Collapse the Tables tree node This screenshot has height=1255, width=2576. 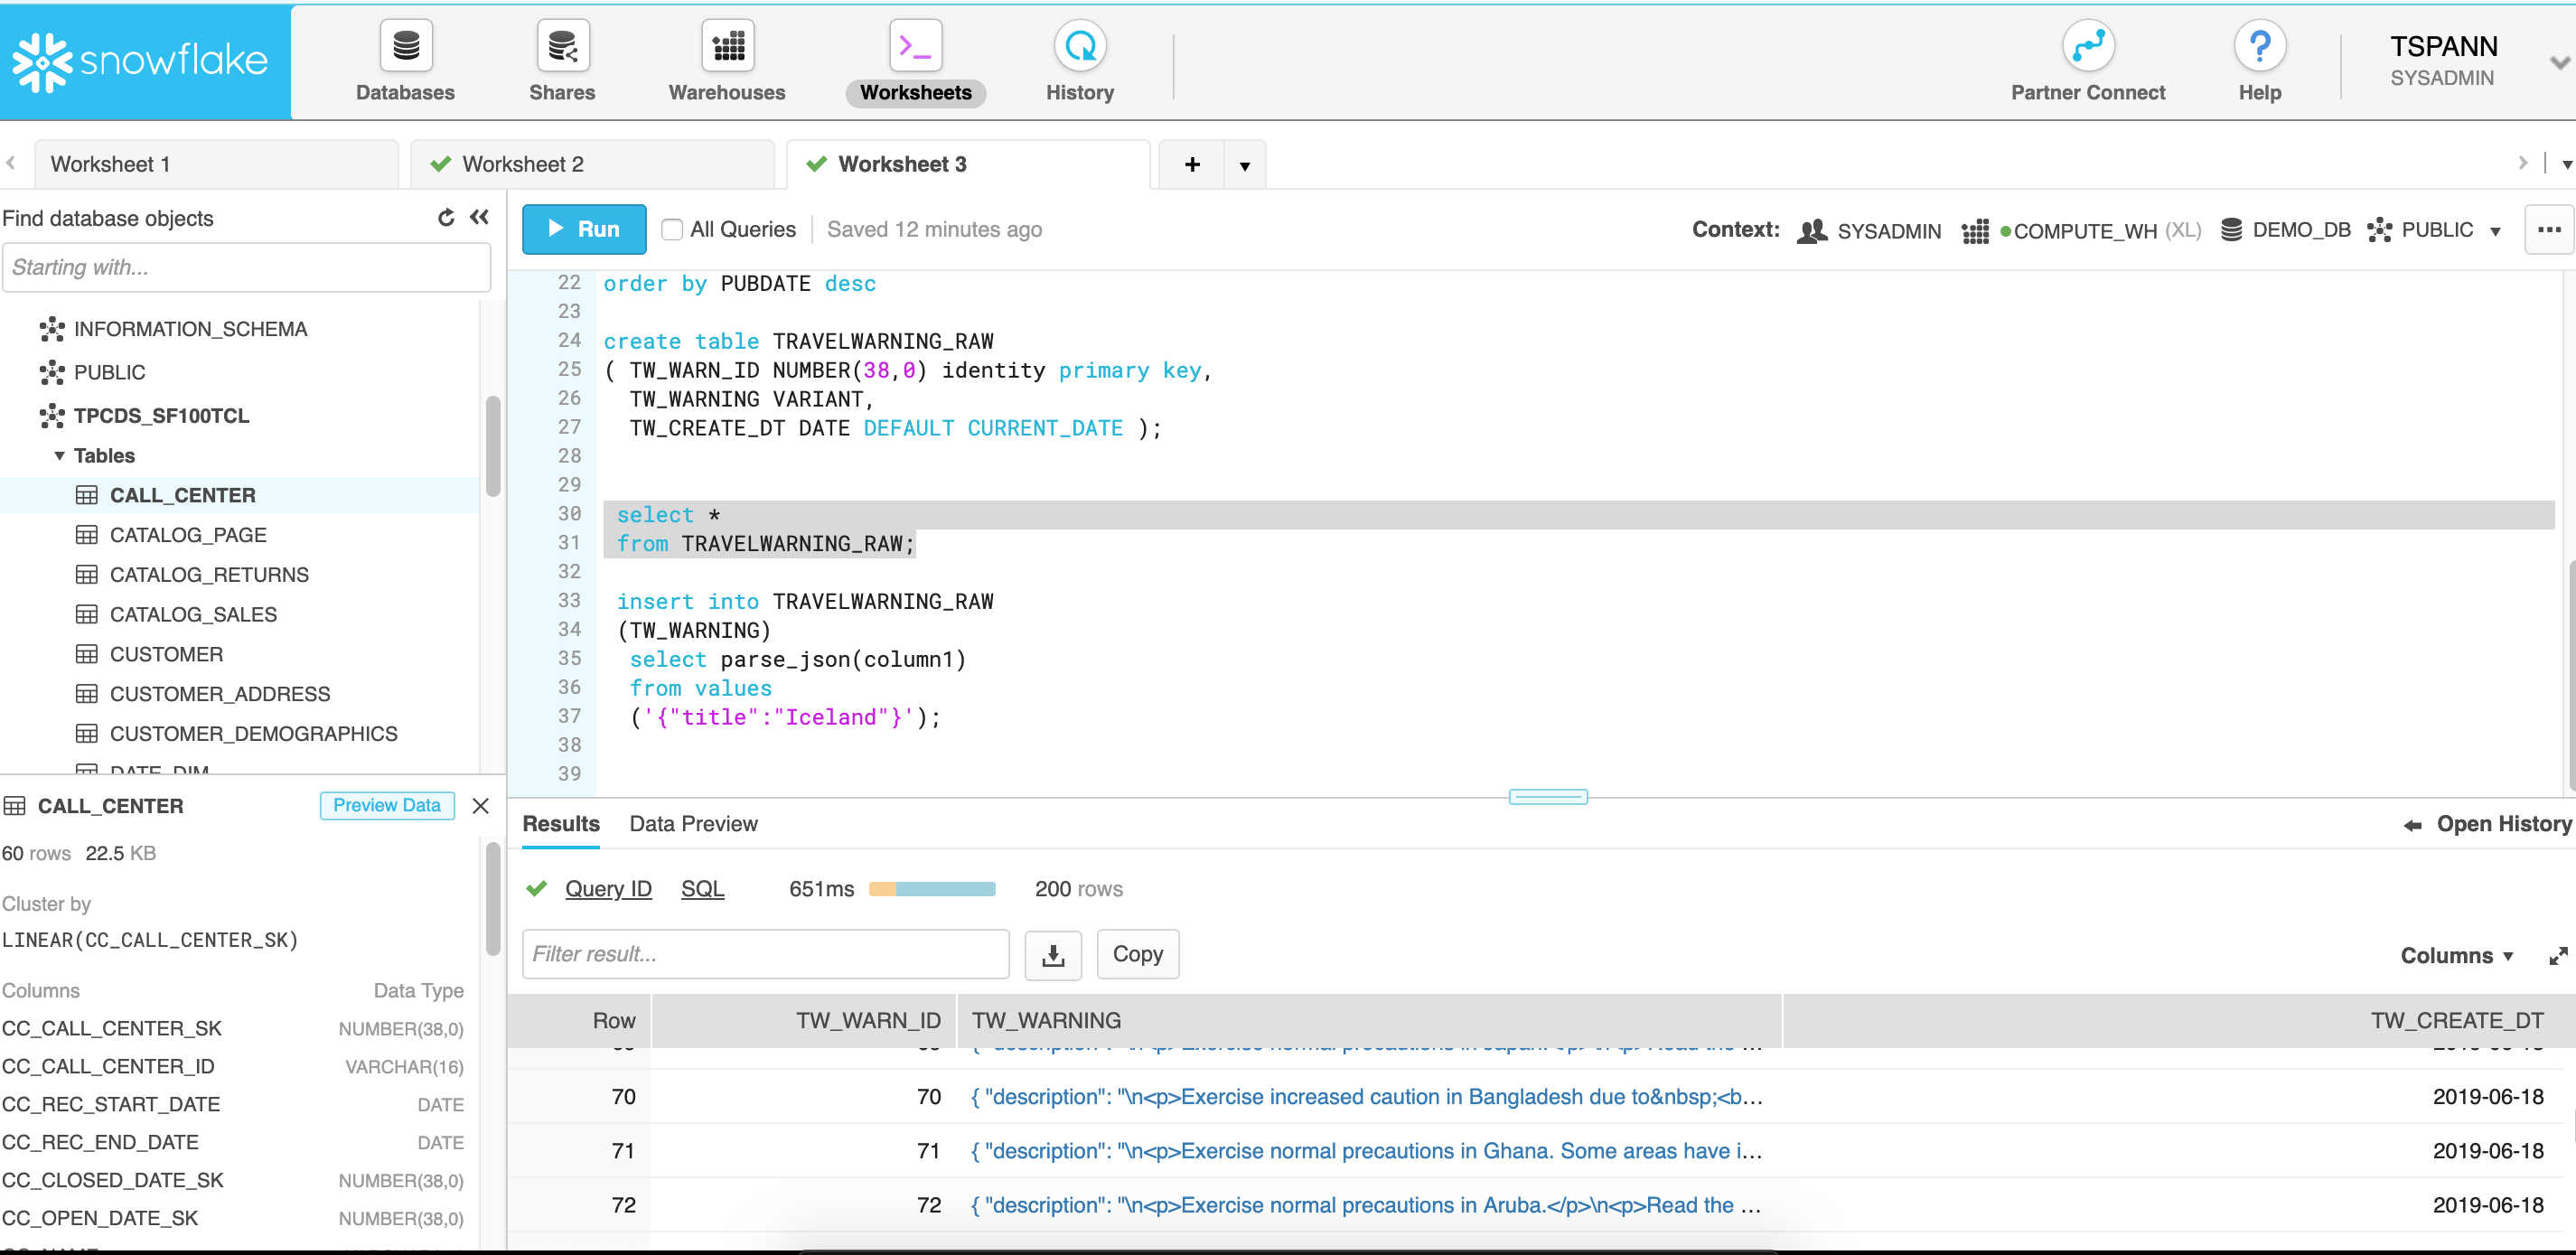(x=59, y=456)
